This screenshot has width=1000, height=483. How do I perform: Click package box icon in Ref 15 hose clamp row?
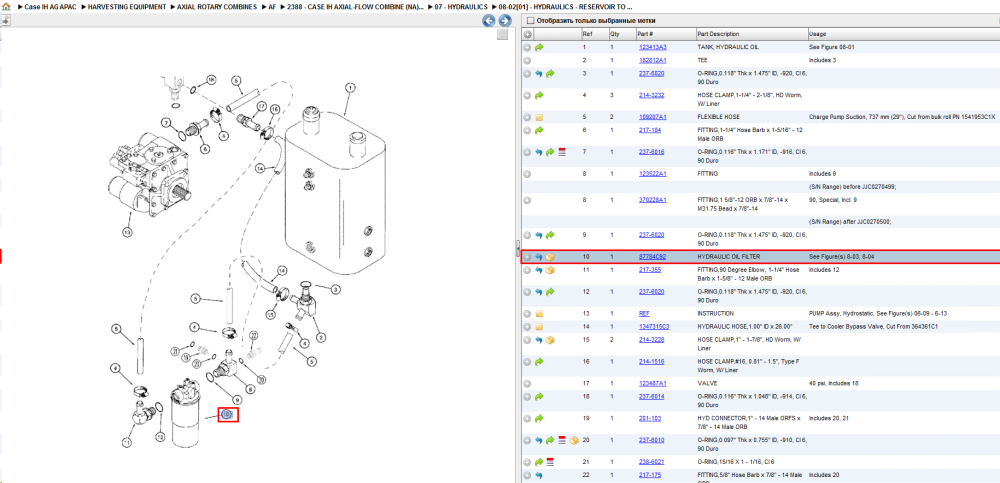[550, 340]
